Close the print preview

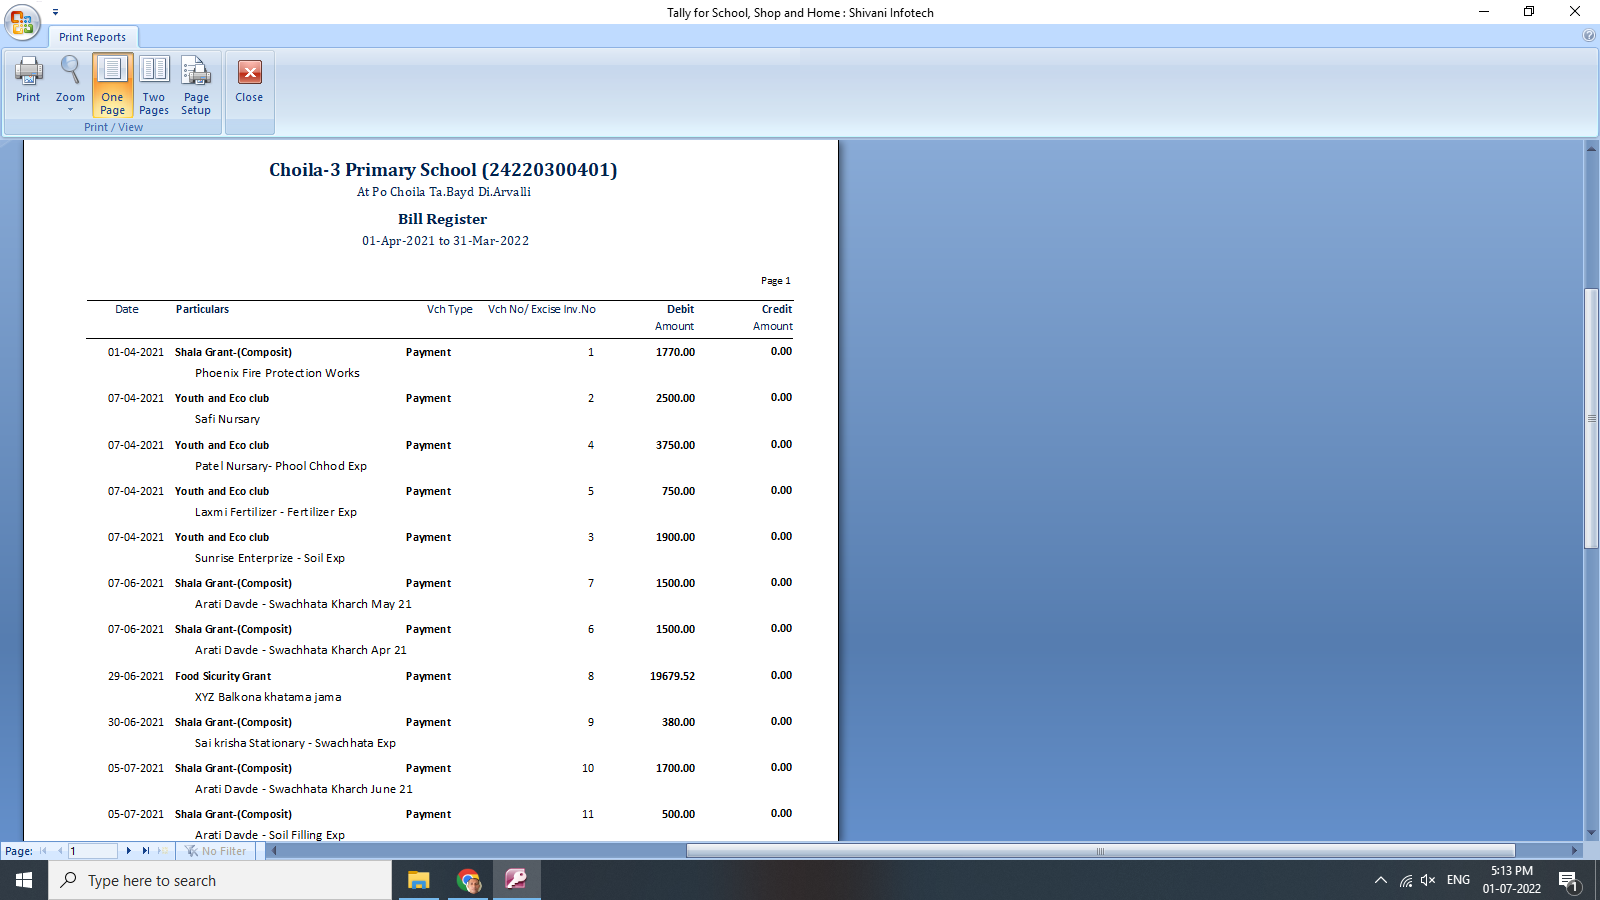[x=249, y=80]
